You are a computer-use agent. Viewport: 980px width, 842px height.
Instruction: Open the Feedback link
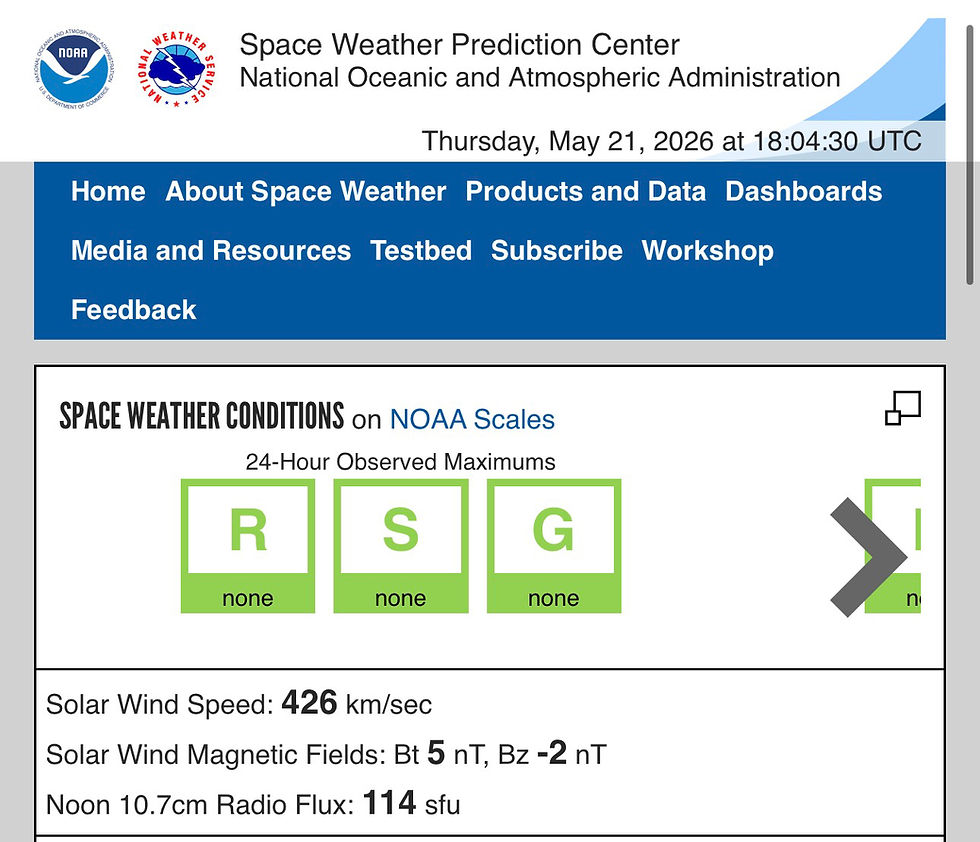pos(134,310)
